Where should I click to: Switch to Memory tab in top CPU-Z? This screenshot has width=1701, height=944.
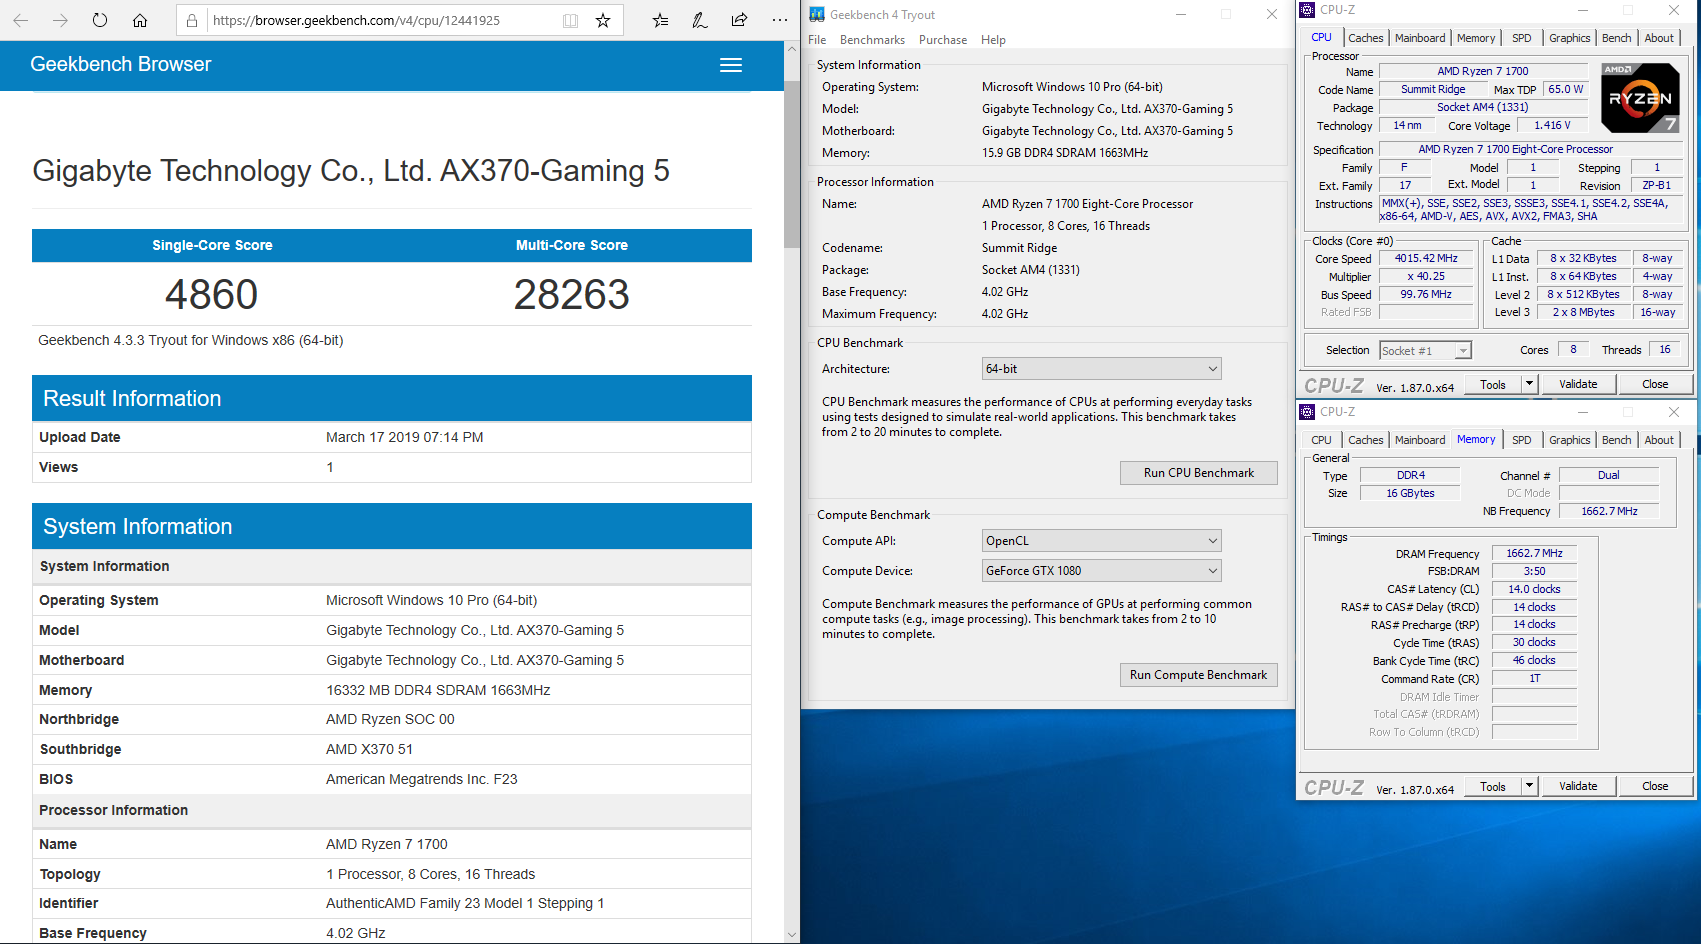point(1476,38)
